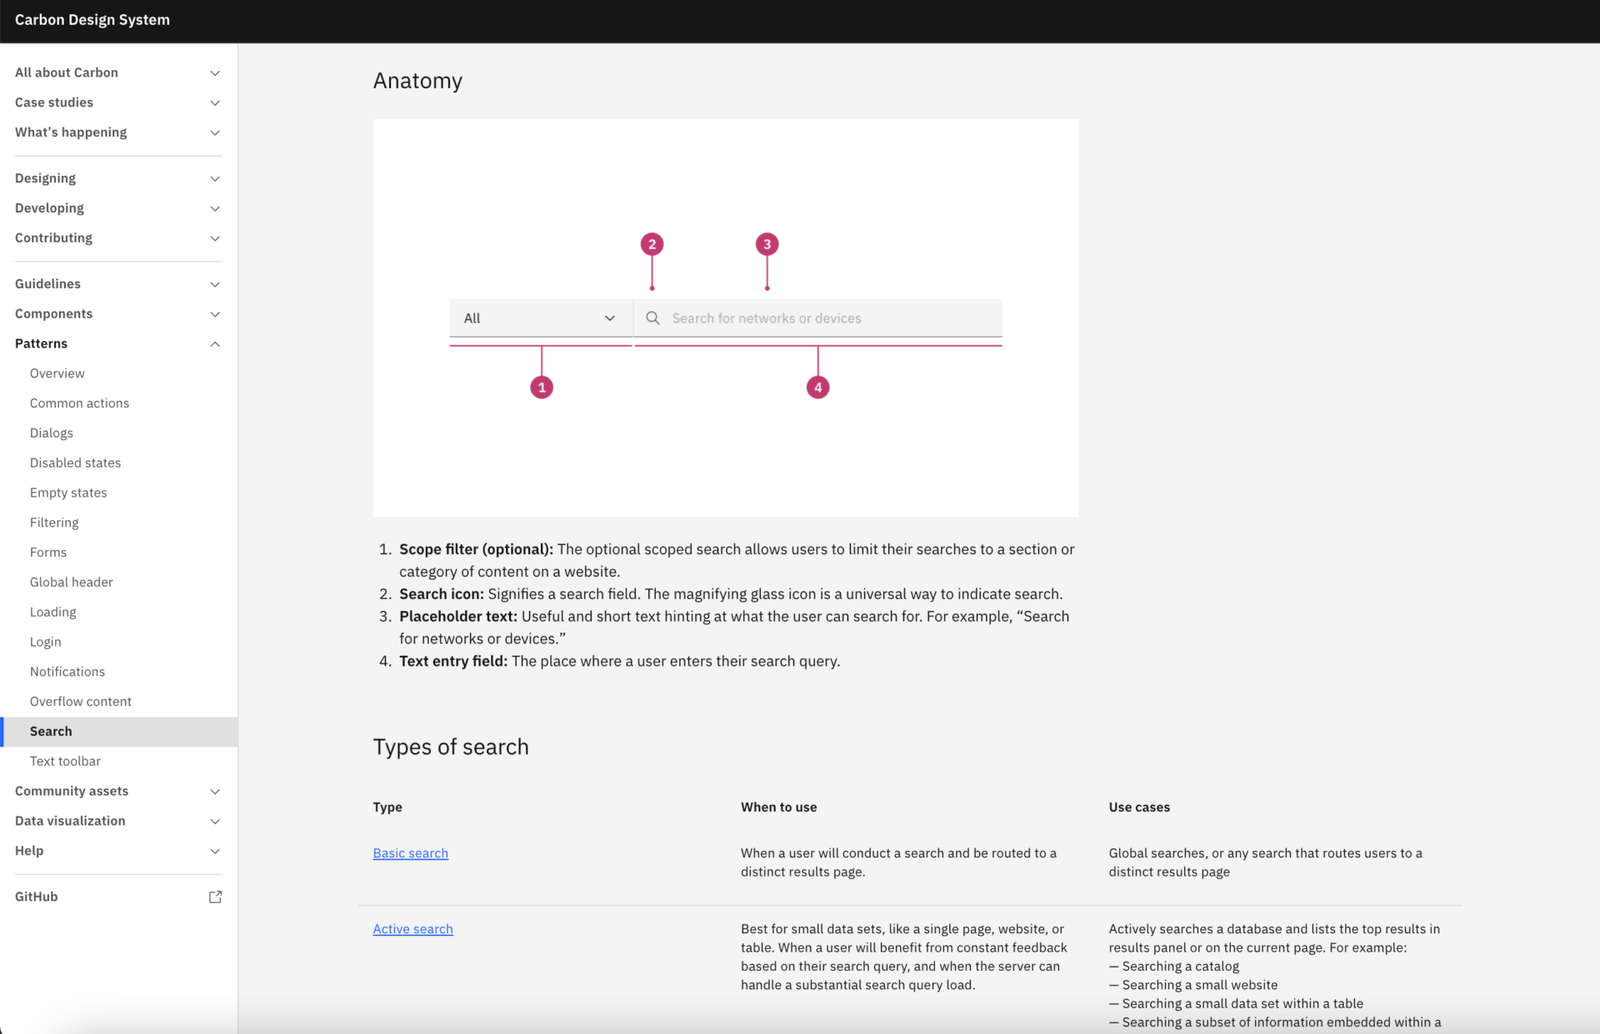Open the Carbon Design System home via header
Image resolution: width=1600 pixels, height=1034 pixels.
coord(92,19)
